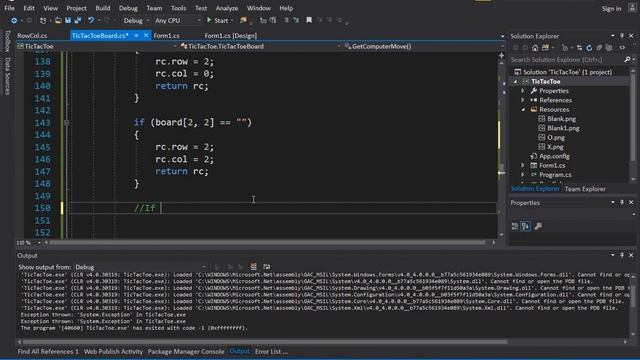Pin the Properties panel

pyautogui.click(x=622, y=202)
